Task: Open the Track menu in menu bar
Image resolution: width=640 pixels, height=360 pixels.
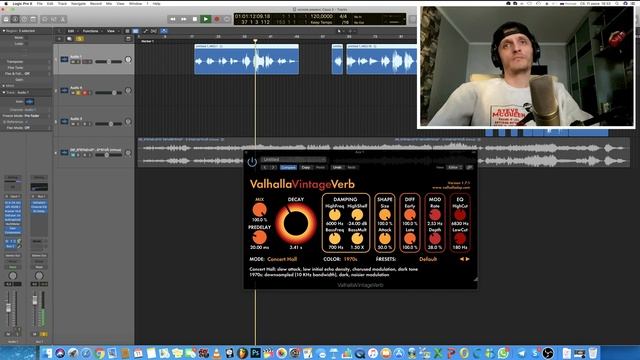Action: (62, 3)
